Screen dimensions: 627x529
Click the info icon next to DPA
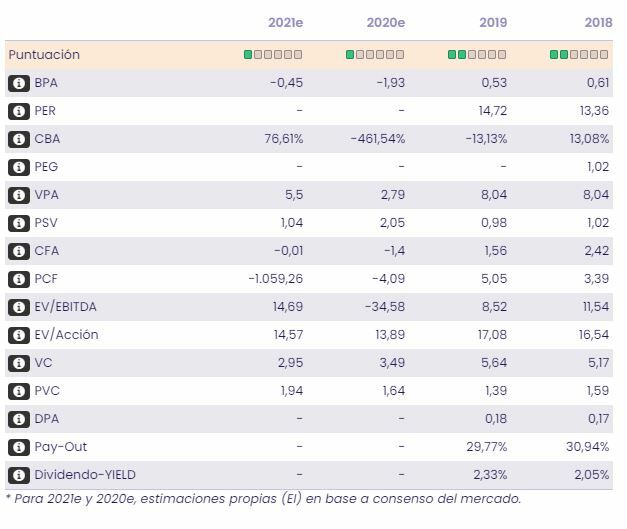click(x=17, y=419)
